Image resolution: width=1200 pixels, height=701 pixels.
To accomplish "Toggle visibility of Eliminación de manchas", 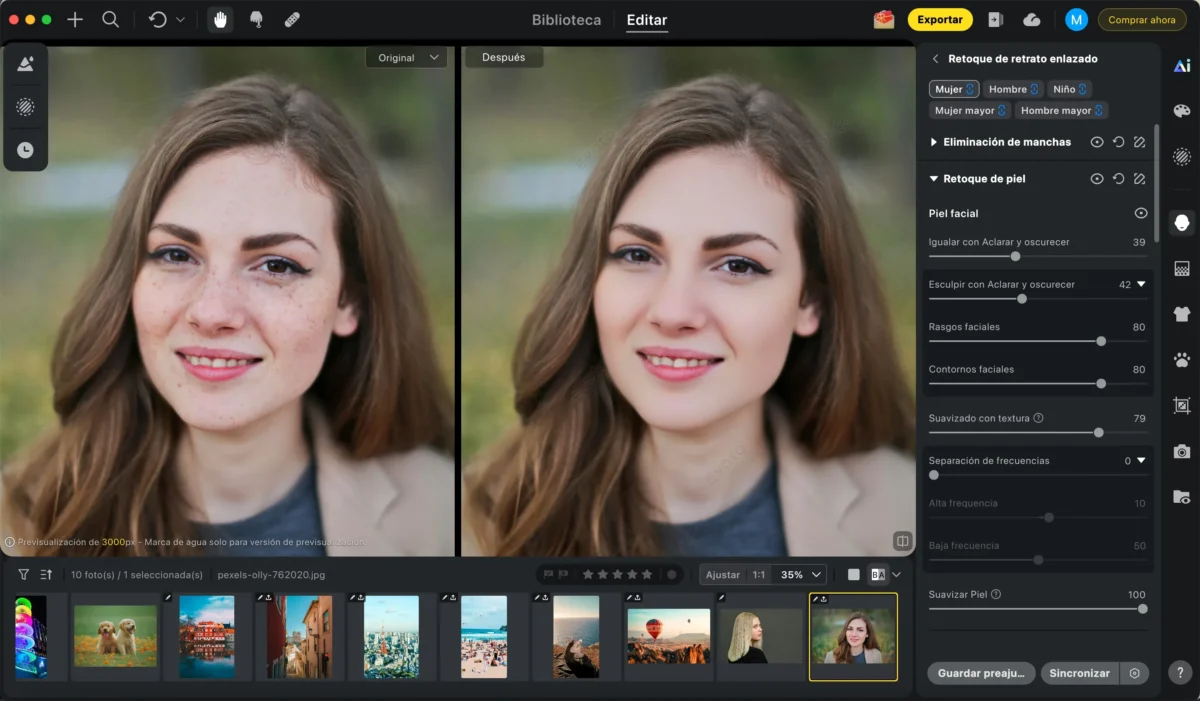I will point(1097,142).
